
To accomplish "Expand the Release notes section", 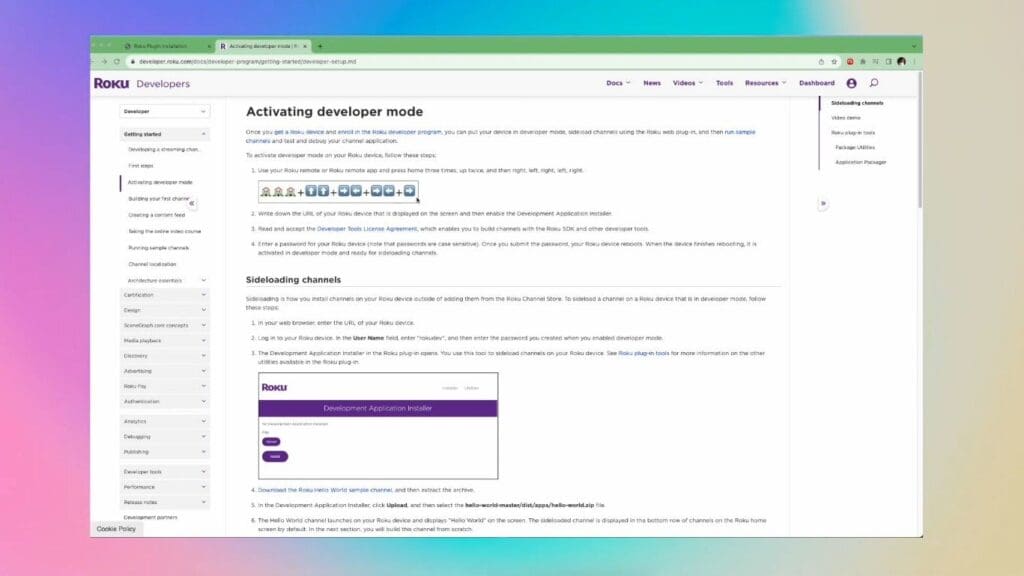I will click(165, 502).
